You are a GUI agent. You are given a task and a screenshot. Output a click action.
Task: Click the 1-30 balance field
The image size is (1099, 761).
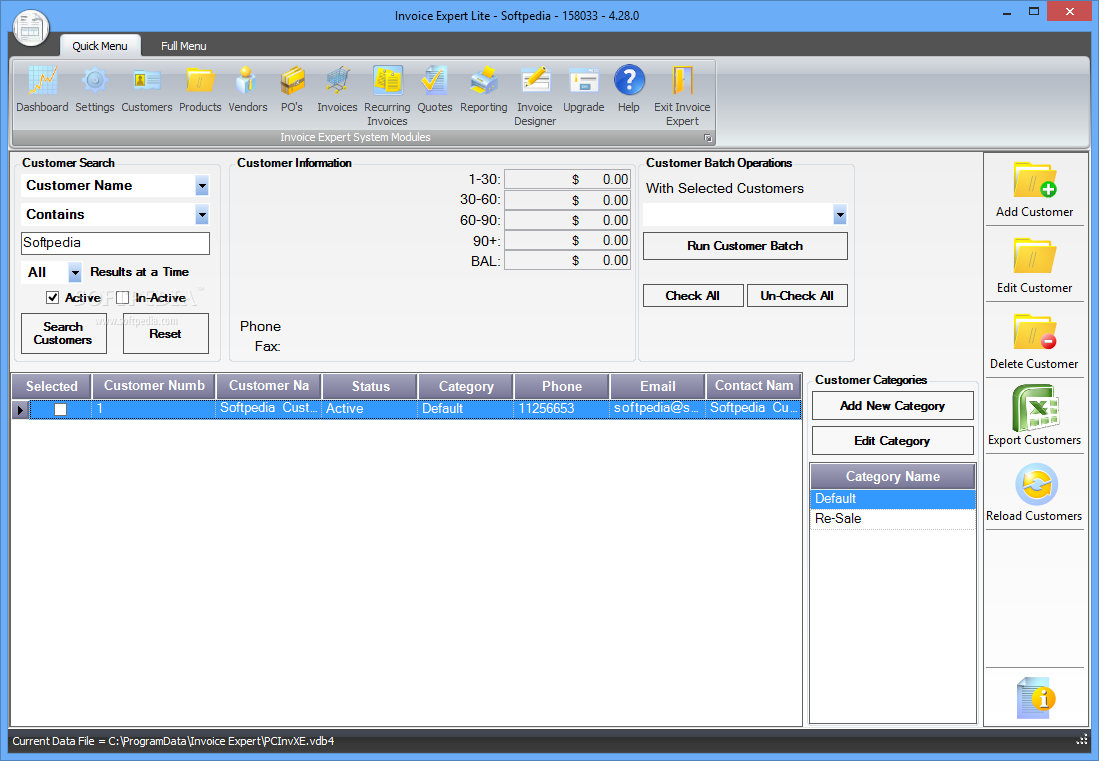point(567,179)
